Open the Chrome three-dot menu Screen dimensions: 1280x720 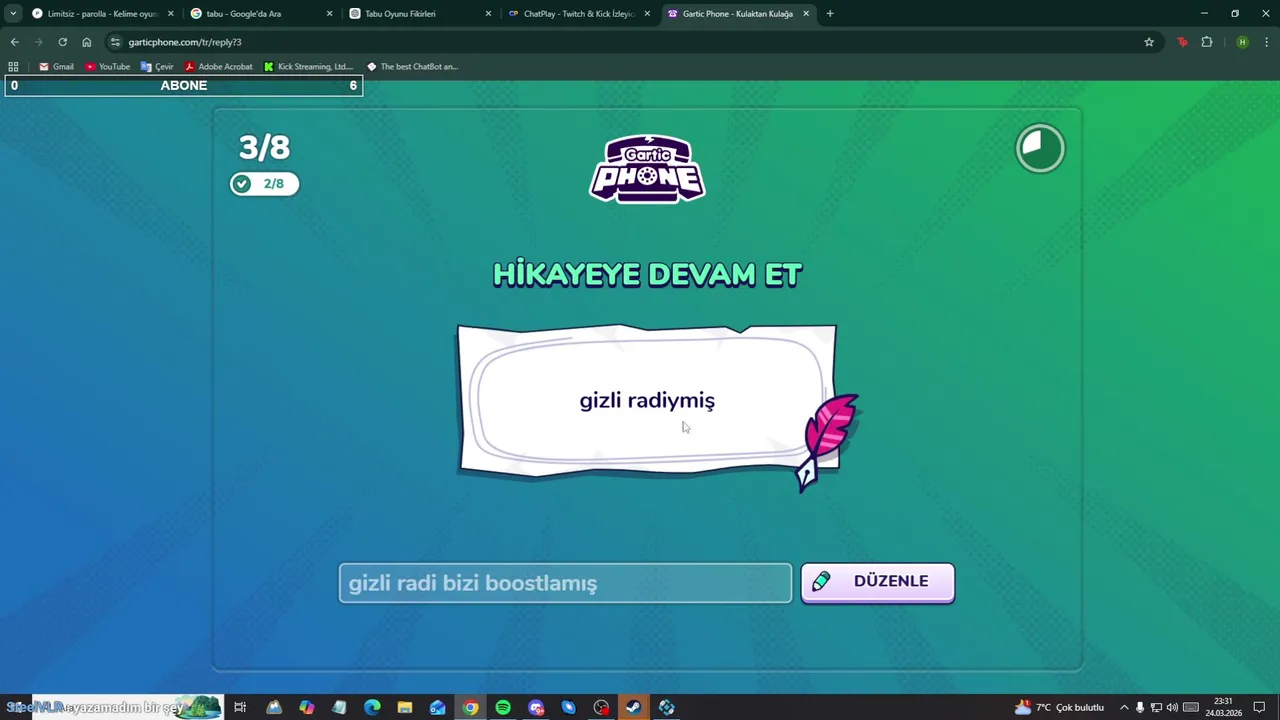click(1267, 42)
